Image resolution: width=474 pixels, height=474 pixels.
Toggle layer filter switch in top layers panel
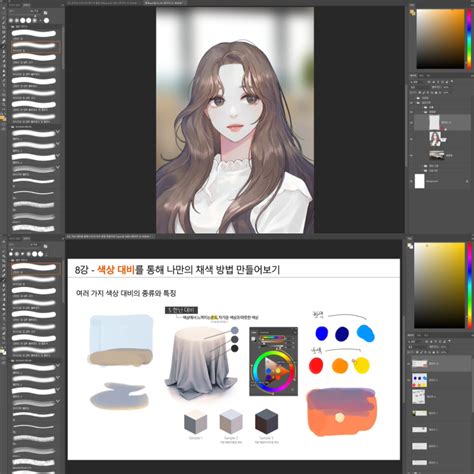click(x=452, y=81)
